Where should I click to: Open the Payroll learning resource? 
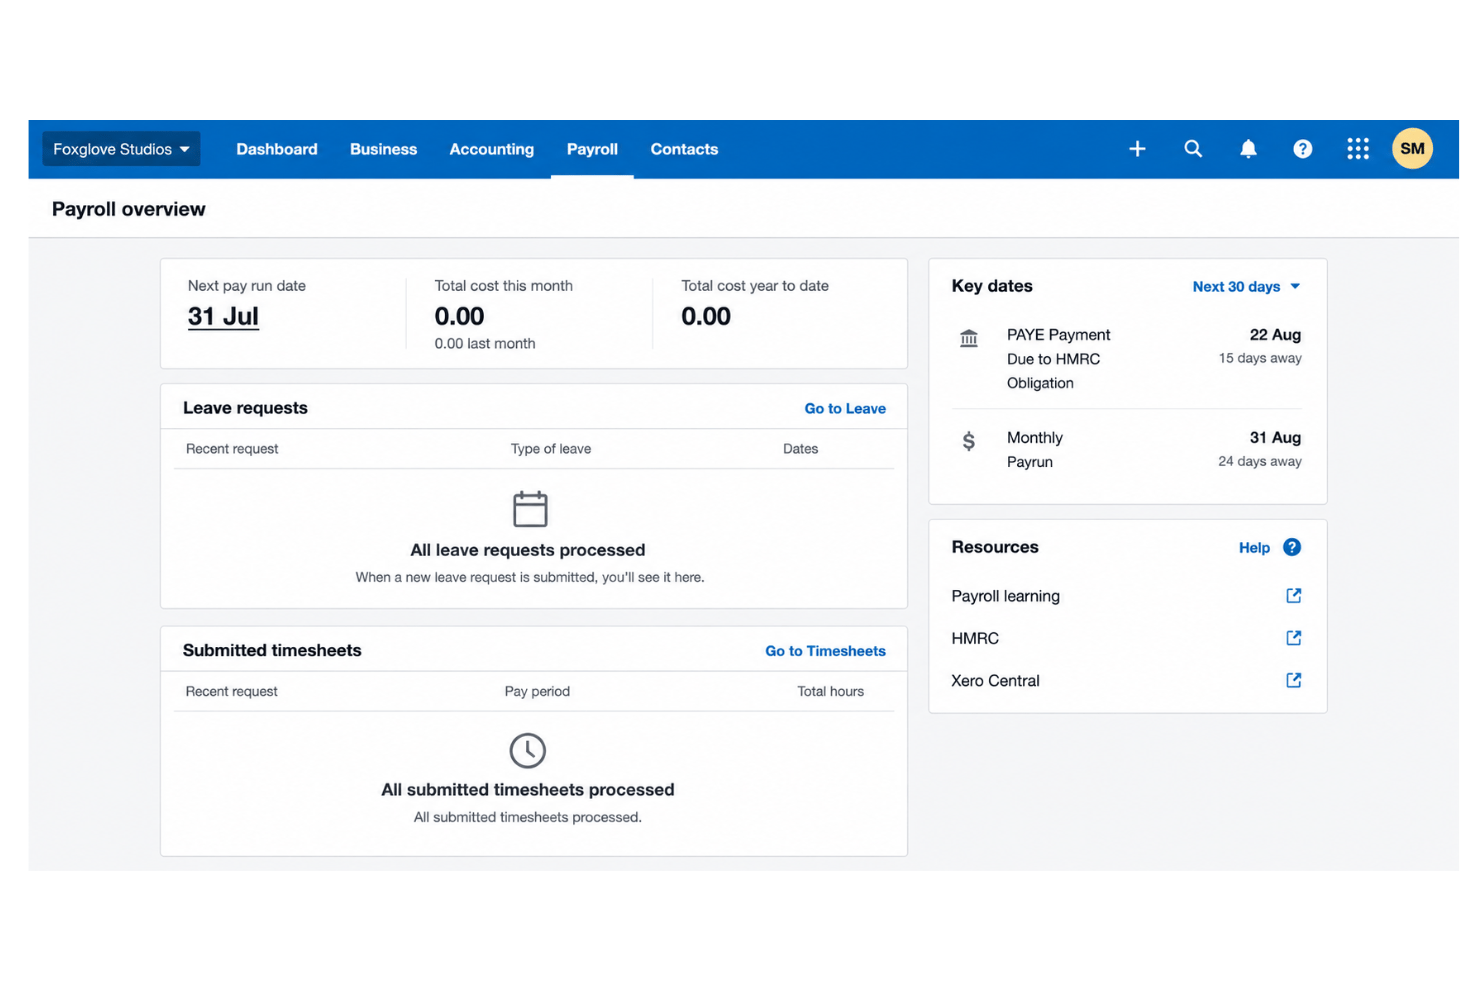click(x=1005, y=596)
